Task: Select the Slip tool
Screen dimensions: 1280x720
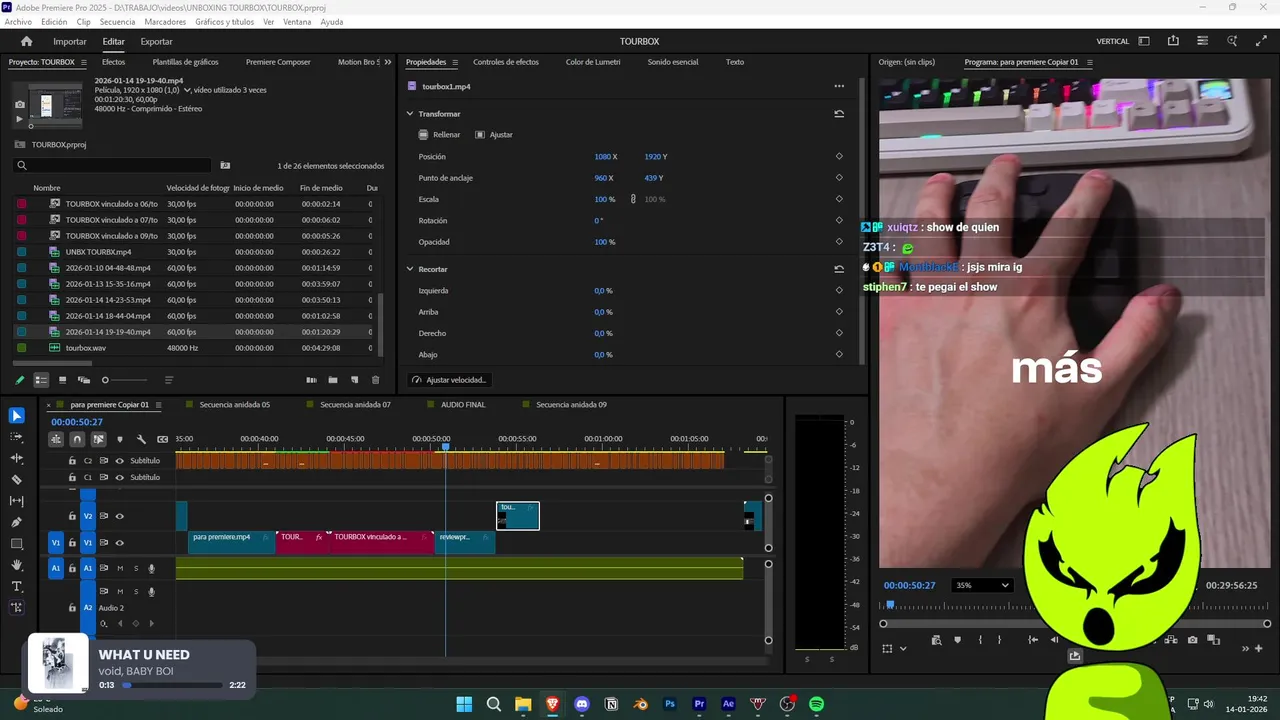Action: coord(17,501)
